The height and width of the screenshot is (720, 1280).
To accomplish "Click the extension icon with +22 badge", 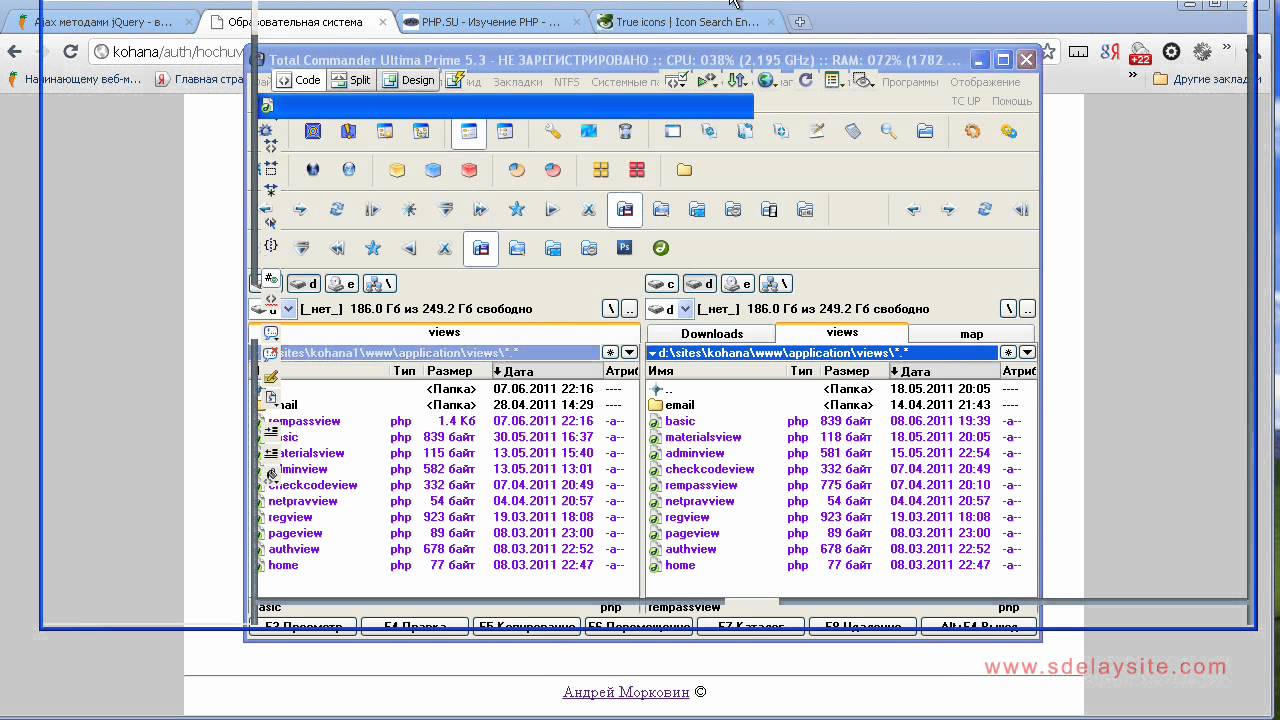I will click(1140, 53).
